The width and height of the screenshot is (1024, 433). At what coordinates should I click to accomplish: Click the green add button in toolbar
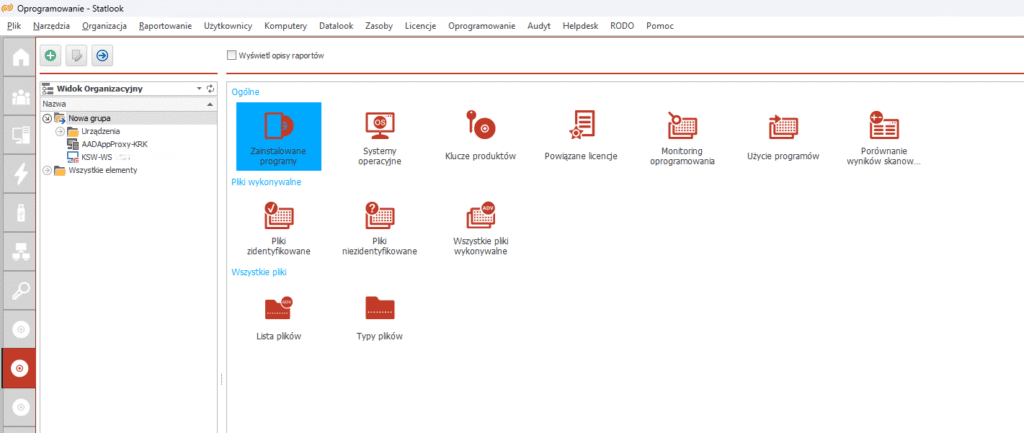pyautogui.click(x=50, y=55)
